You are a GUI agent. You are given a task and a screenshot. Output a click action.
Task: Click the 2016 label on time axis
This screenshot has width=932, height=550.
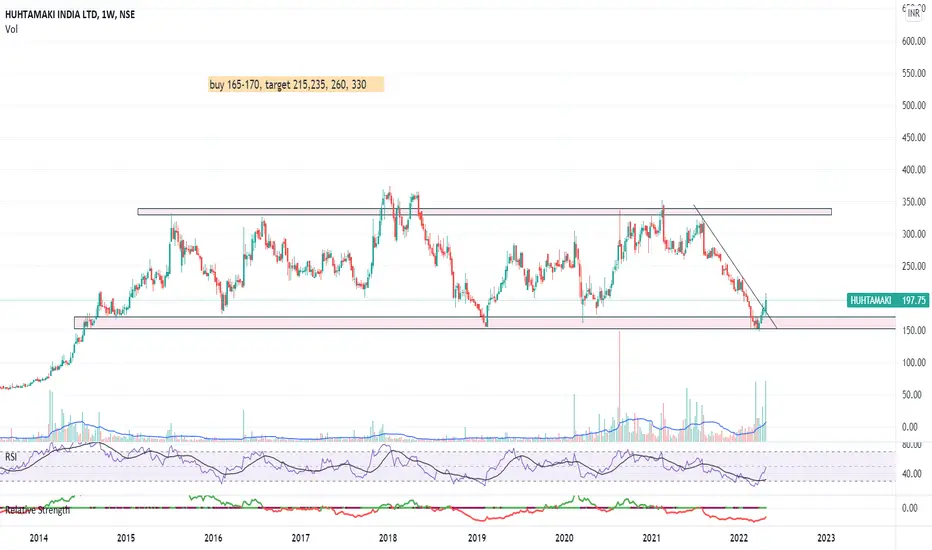click(x=213, y=538)
